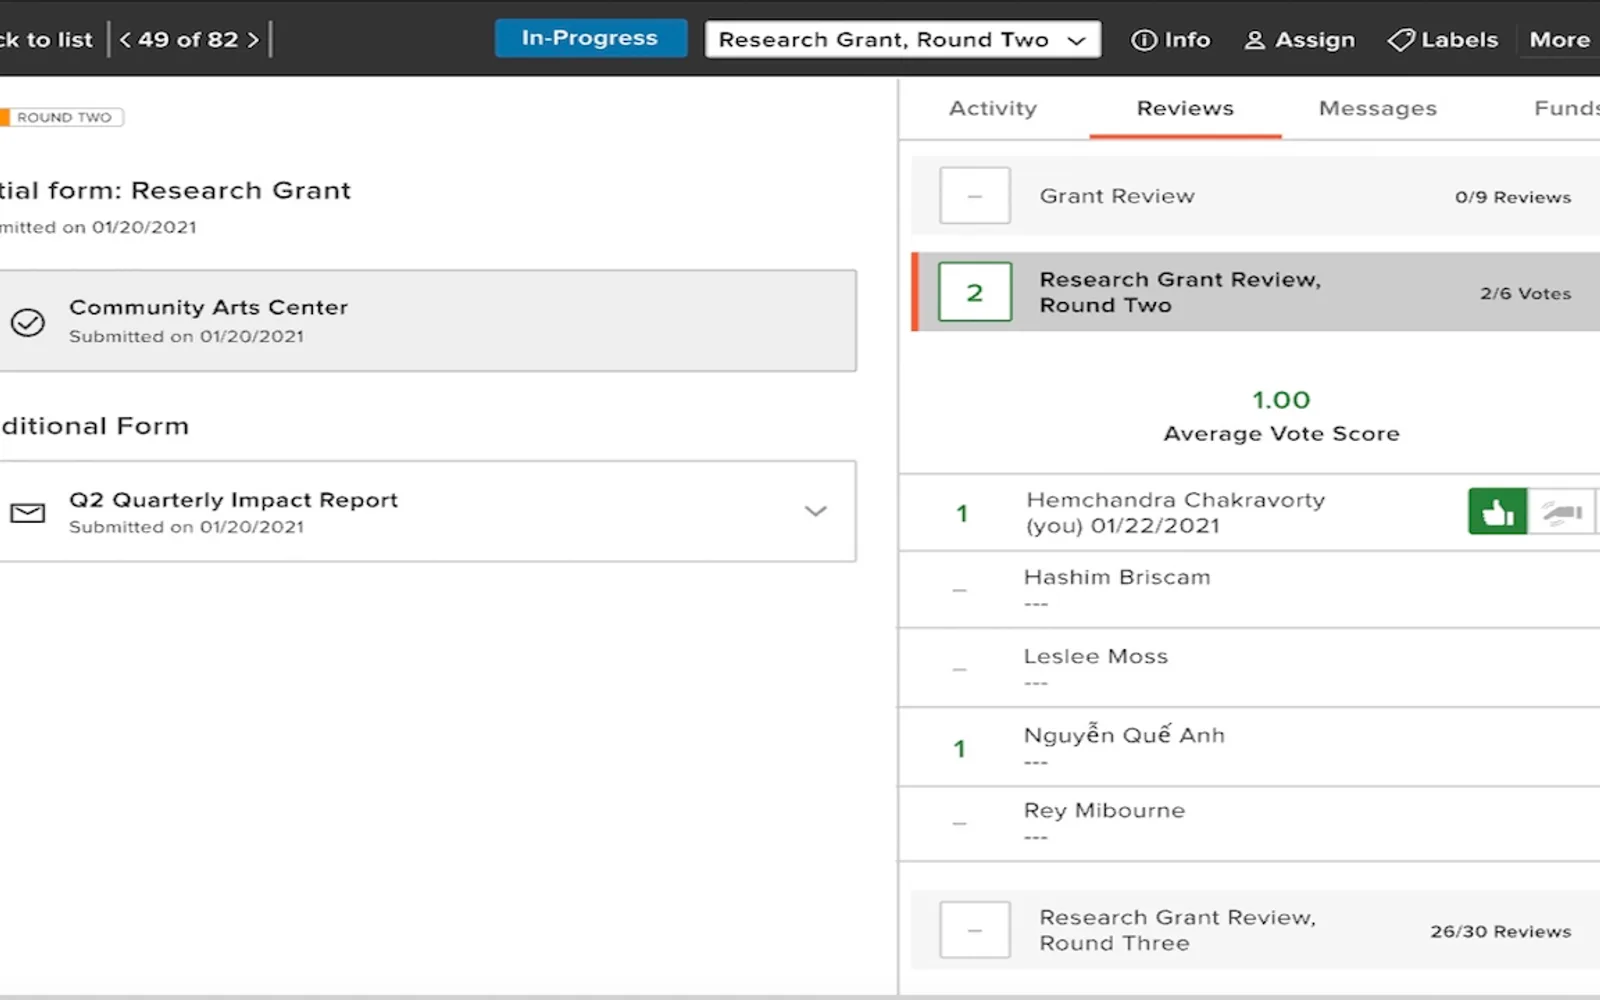
Task: Click the In-Progress status button
Action: pyautogui.click(x=590, y=38)
